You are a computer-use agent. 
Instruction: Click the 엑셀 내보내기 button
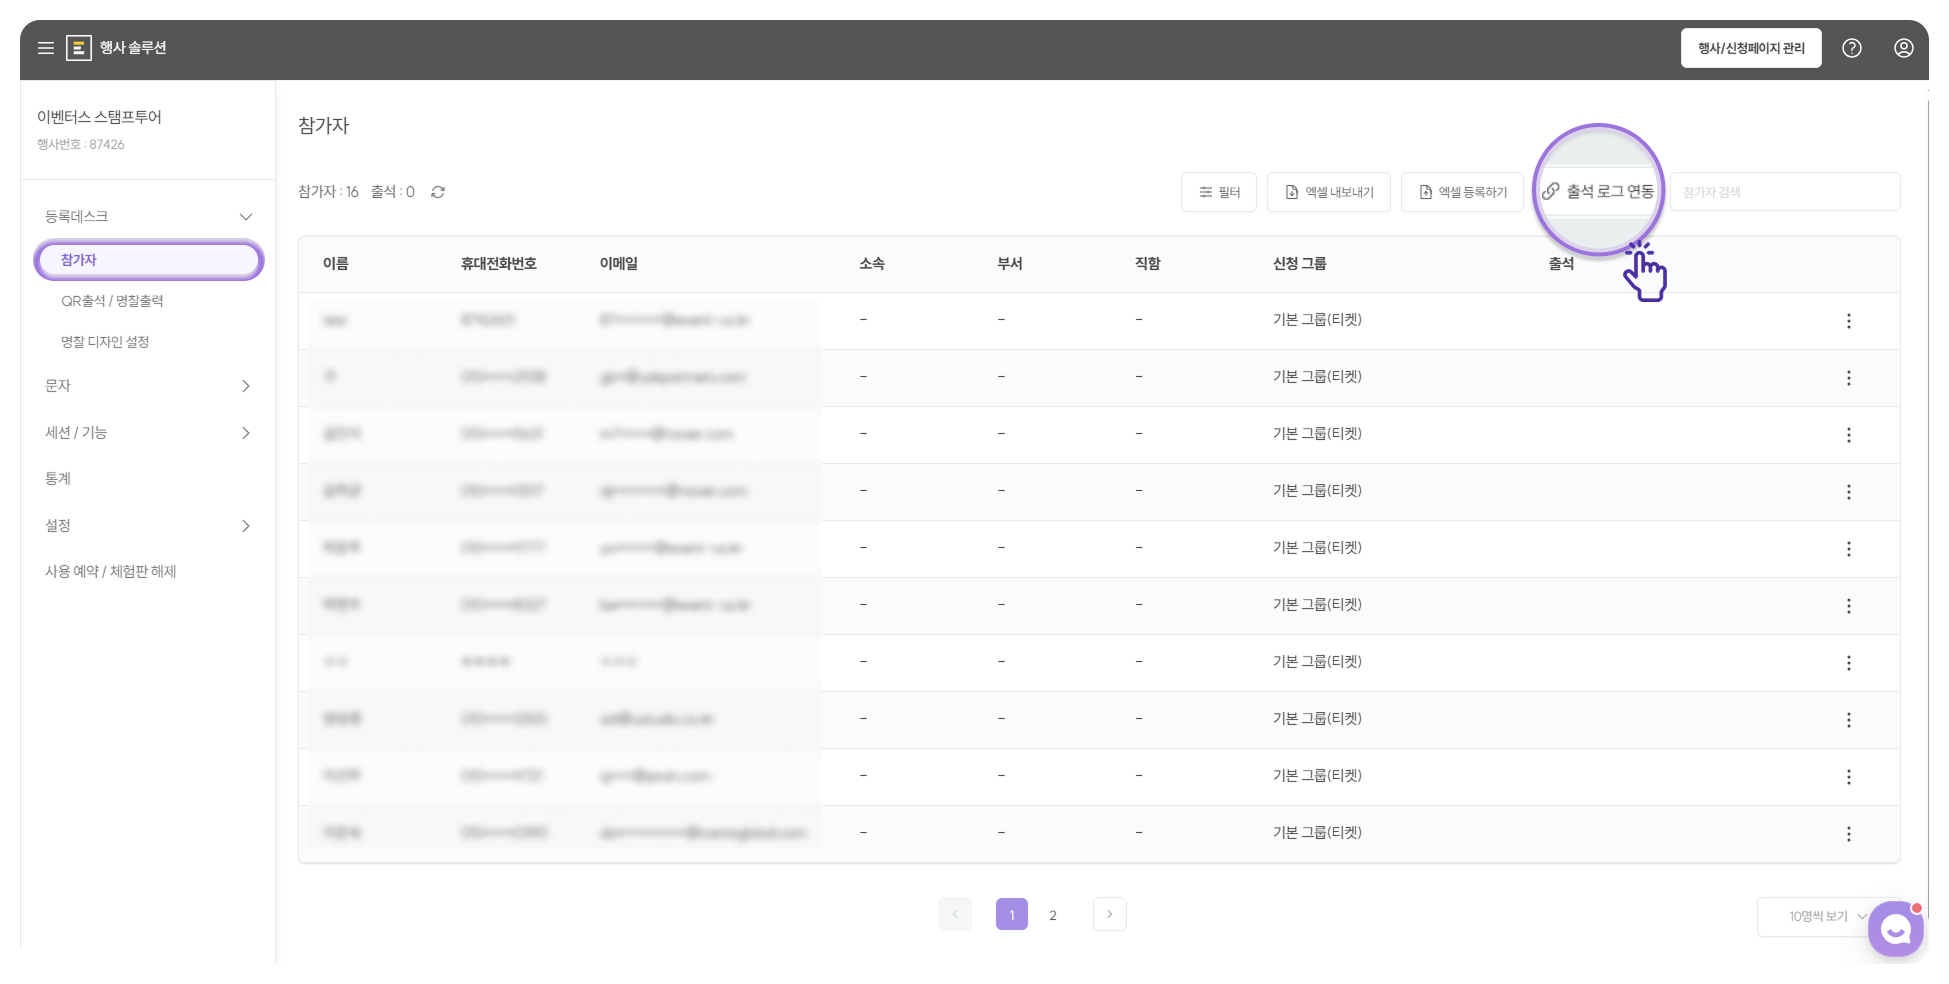(x=1328, y=192)
